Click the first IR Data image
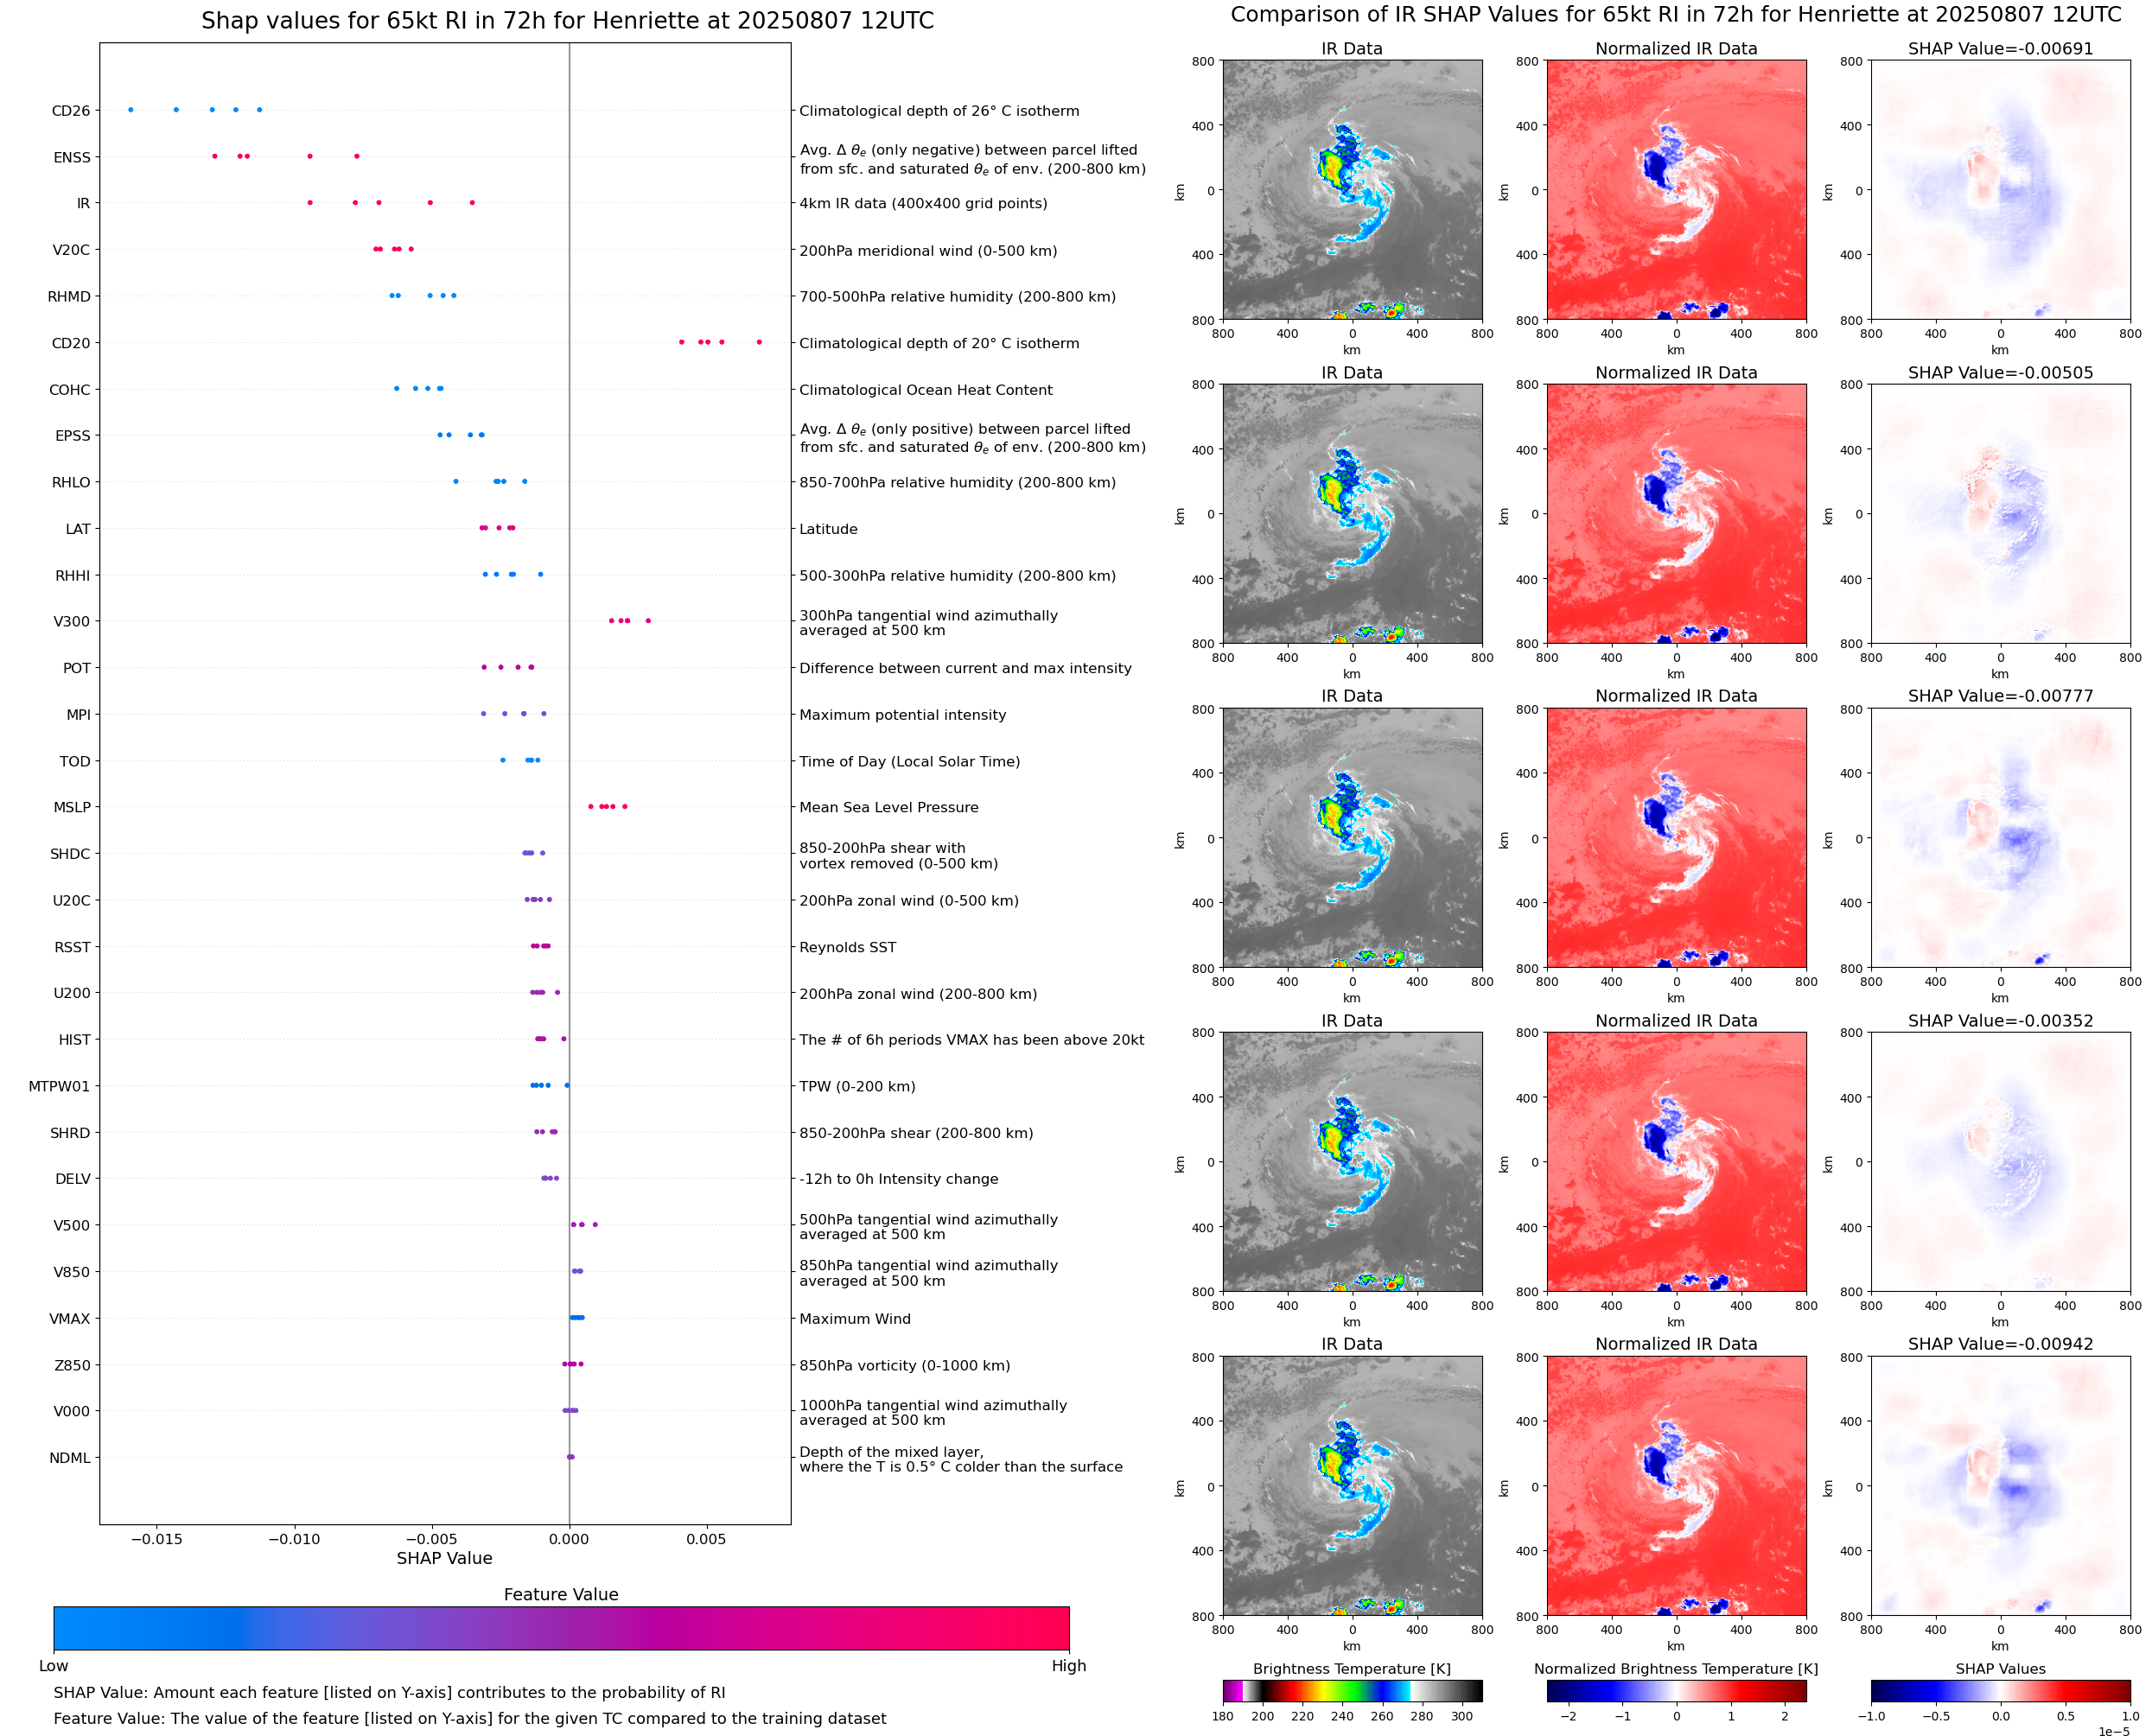Viewport: 2152px width, 1736px height. coord(1352,190)
